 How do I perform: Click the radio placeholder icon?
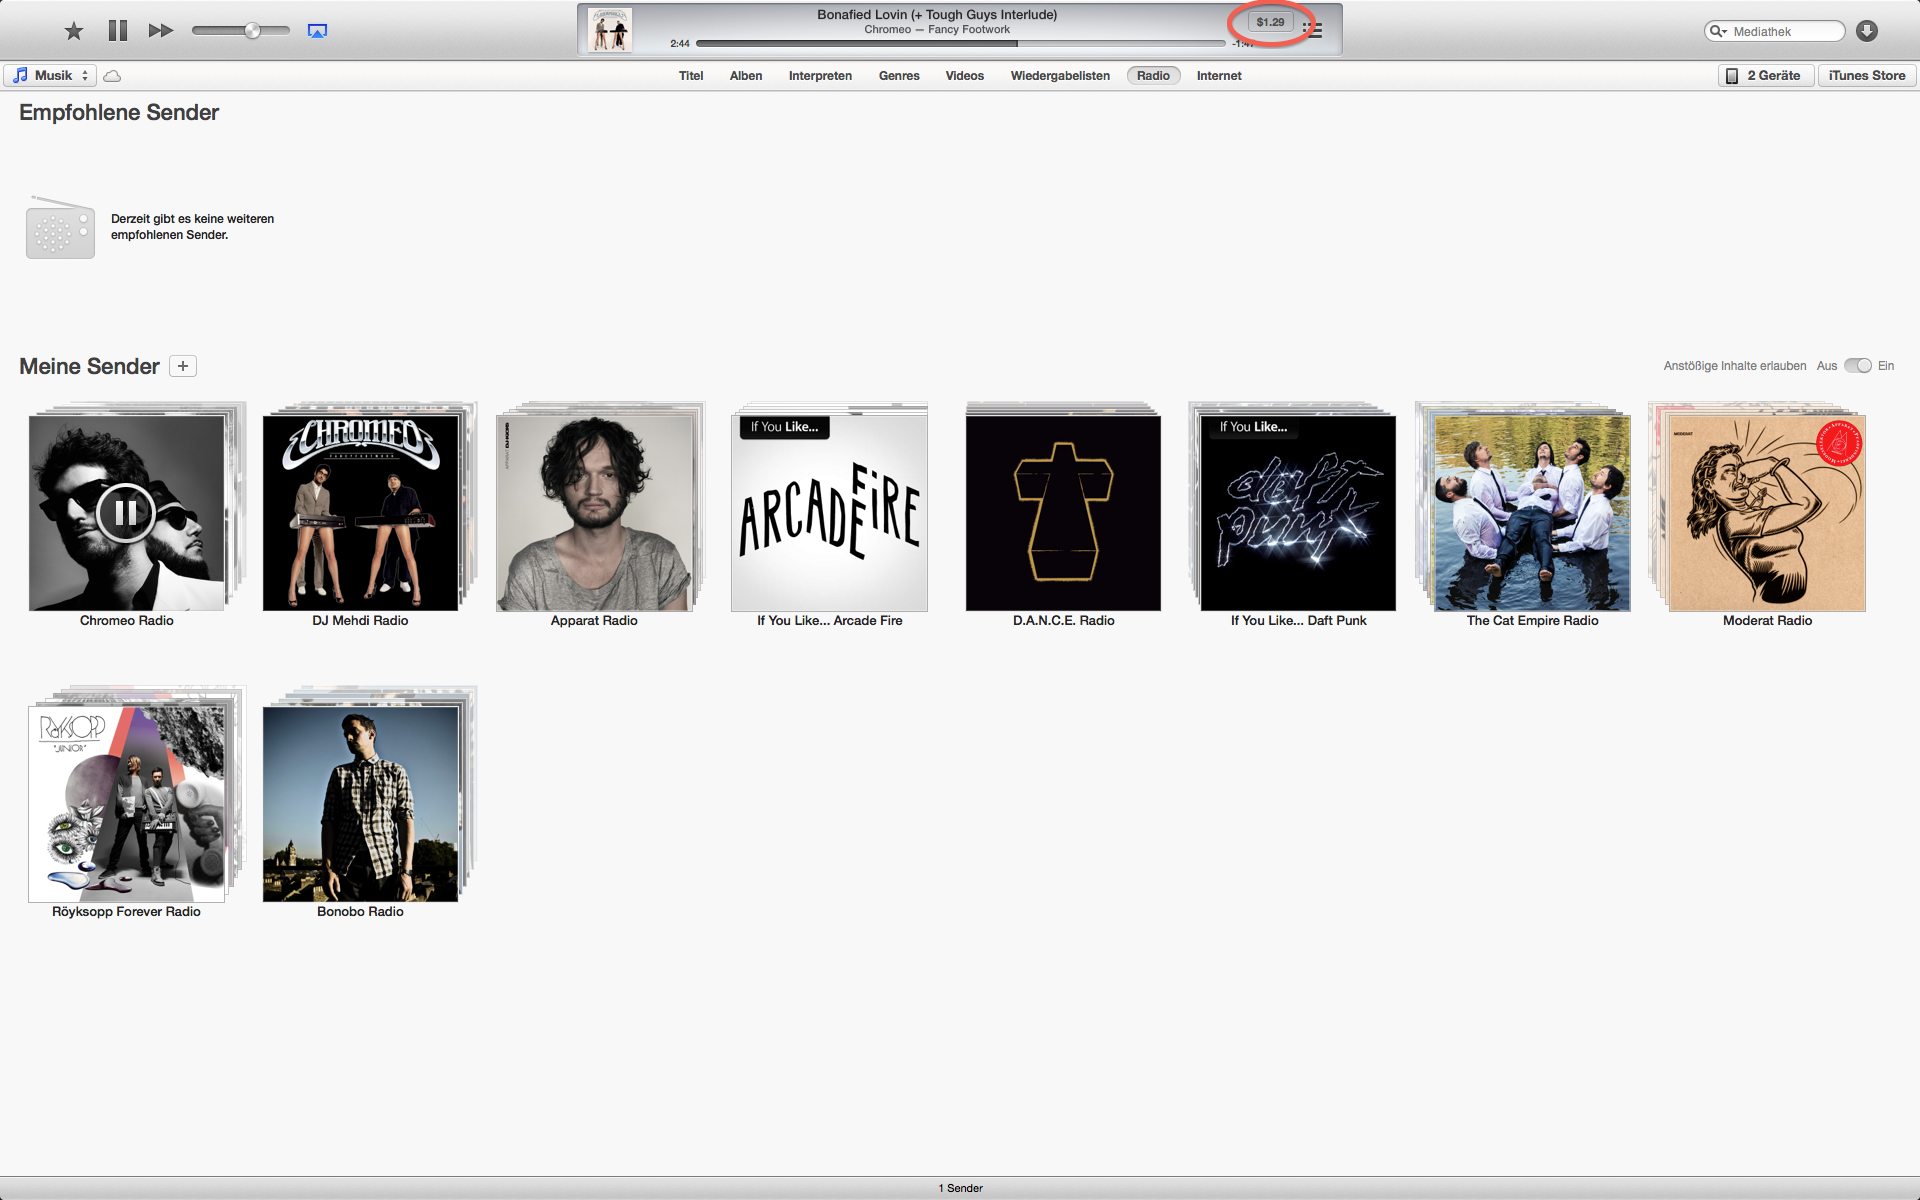click(x=60, y=228)
